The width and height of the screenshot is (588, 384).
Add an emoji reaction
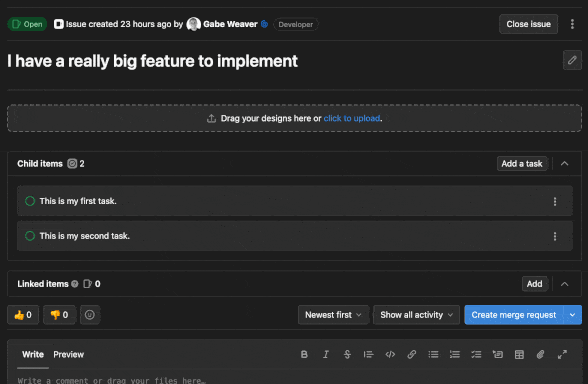tap(90, 315)
